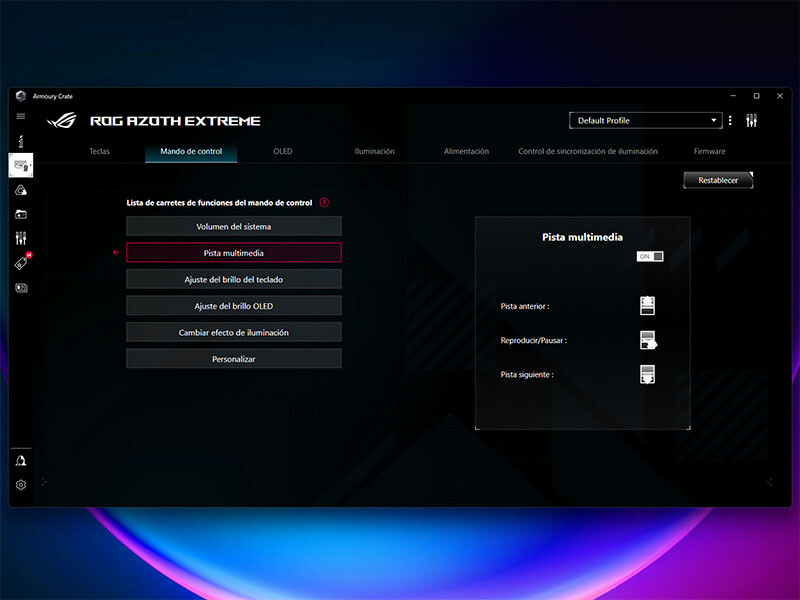Screen dimensions: 800x600
Task: Open the top-right sliders settings icon
Action: click(752, 120)
